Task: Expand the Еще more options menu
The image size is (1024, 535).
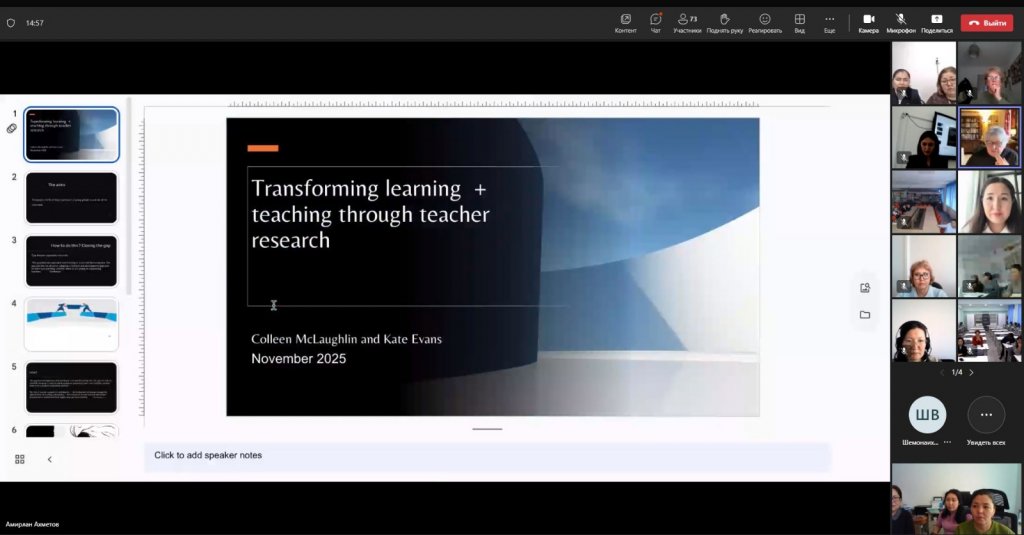Action: point(829,22)
